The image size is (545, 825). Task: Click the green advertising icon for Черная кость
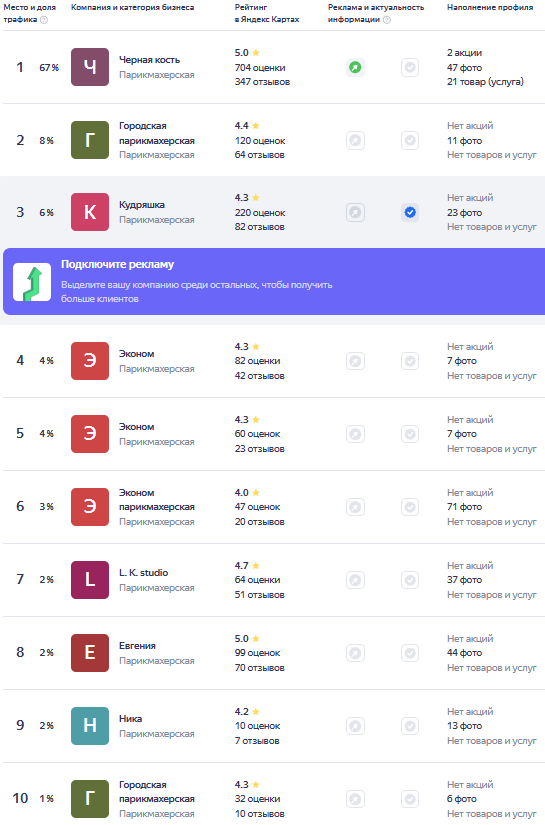click(x=355, y=67)
